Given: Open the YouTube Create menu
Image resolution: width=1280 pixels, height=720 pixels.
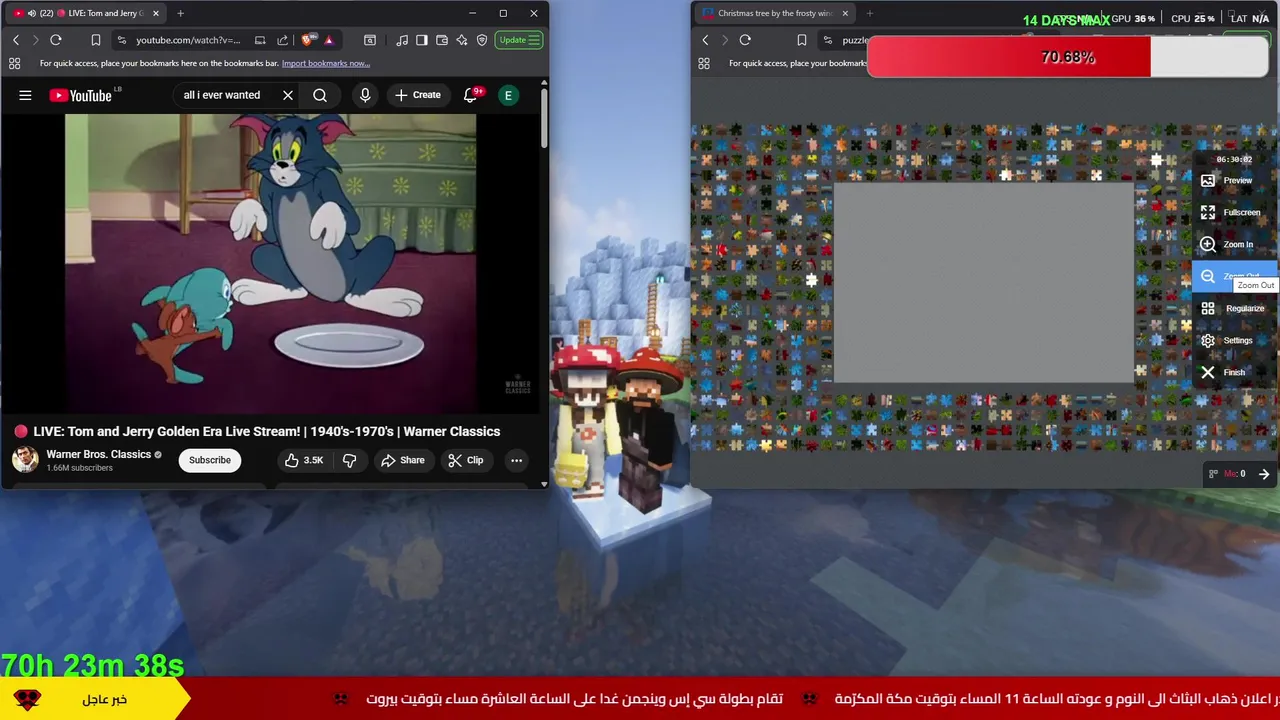Looking at the screenshot, I should point(418,95).
